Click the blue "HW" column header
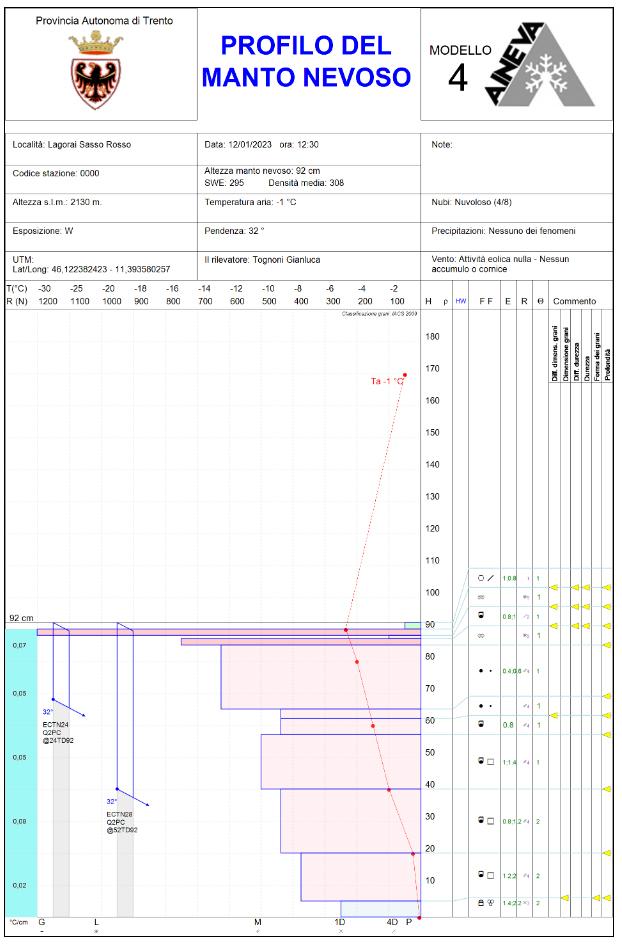This screenshot has height=944, width=622. (x=461, y=301)
